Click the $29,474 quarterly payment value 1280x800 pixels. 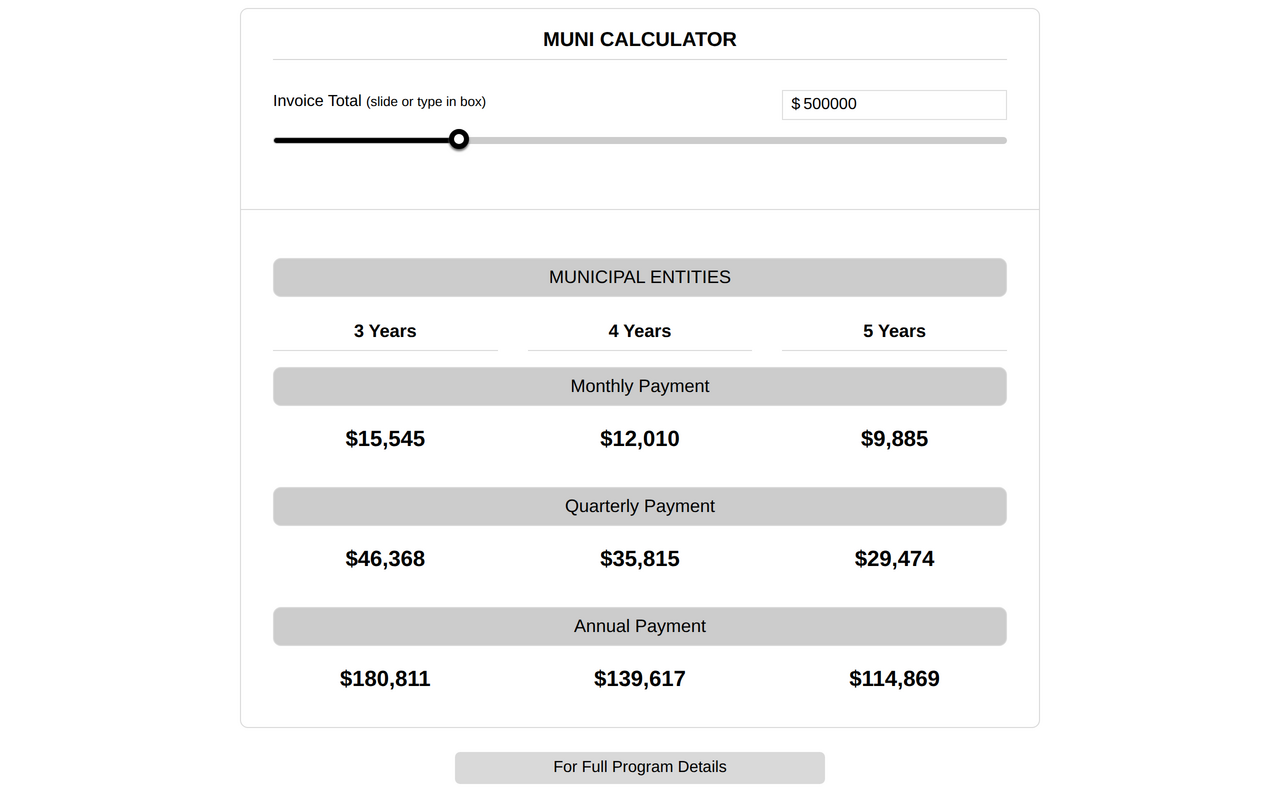894,558
